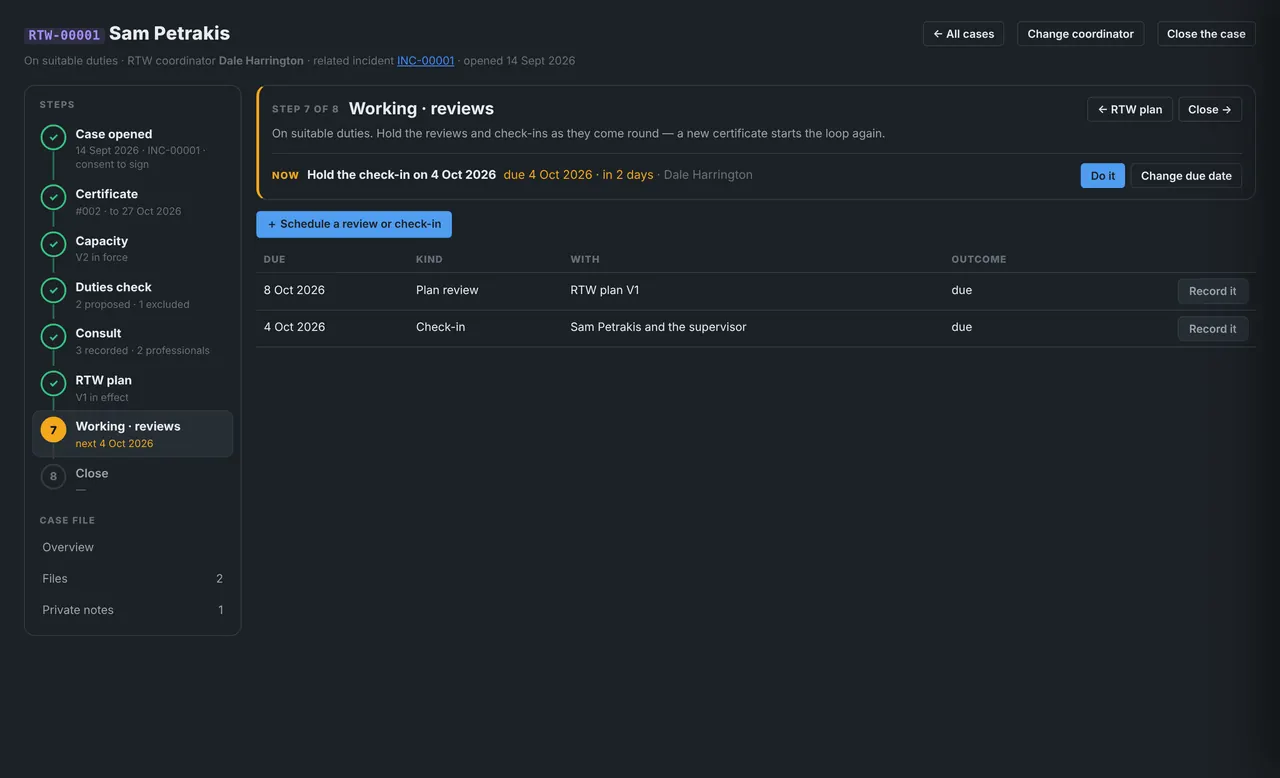1280x778 pixels.
Task: Click the Check-in kind cell
Action: [440, 327]
